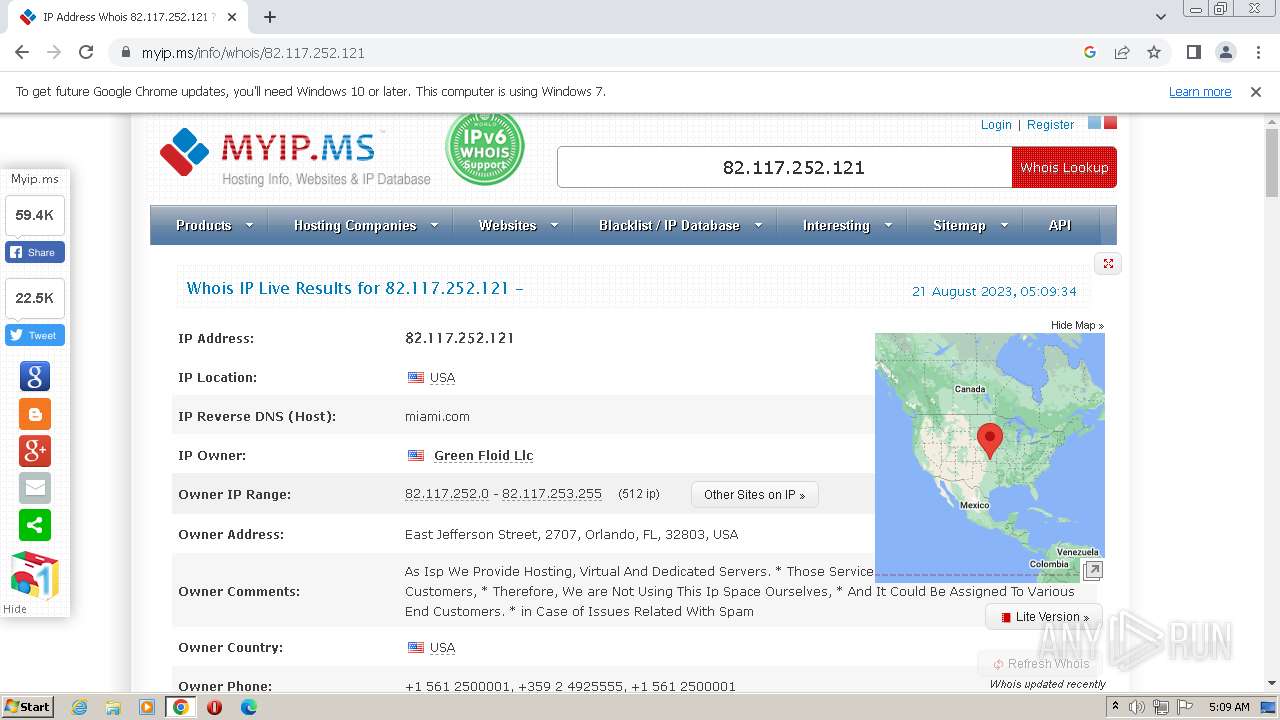Click the IPv6 Whois Support badge
Screen dimensions: 1280x720
484,149
